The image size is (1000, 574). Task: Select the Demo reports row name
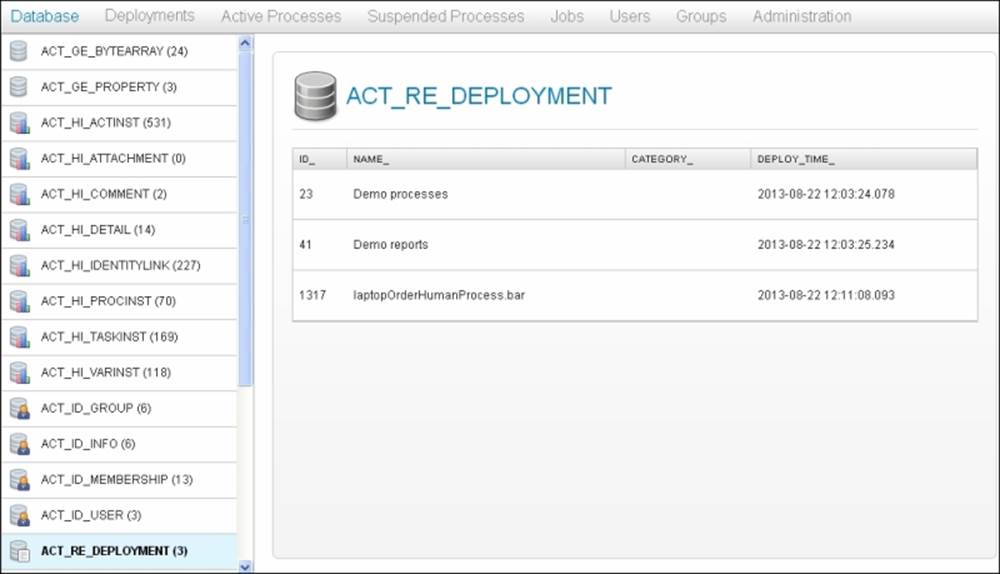tap(390, 244)
